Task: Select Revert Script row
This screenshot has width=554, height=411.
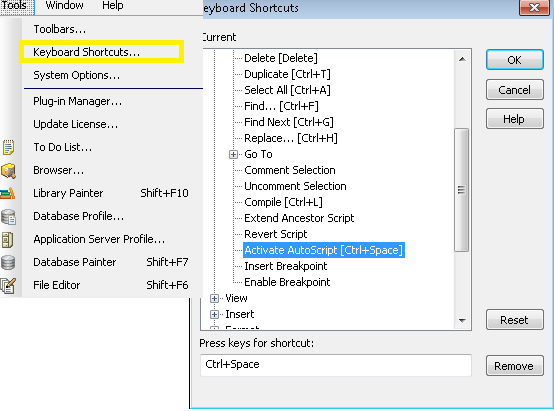Action: (x=276, y=234)
